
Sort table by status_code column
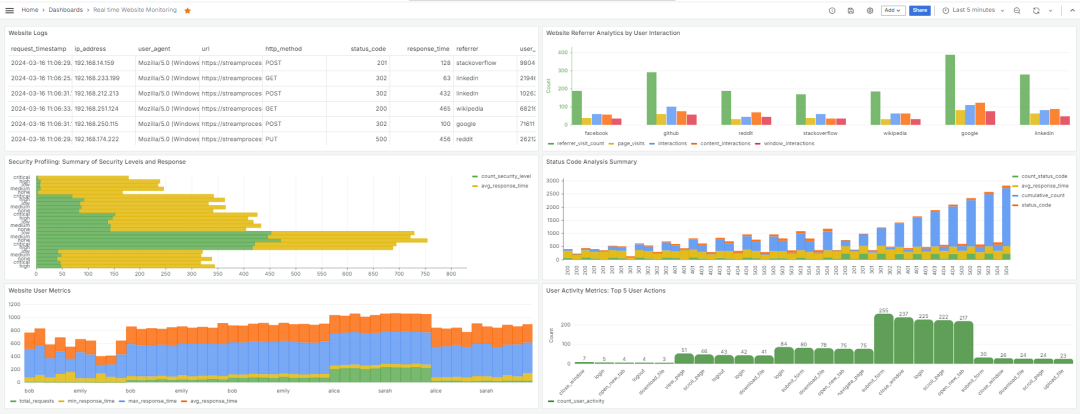coord(368,49)
